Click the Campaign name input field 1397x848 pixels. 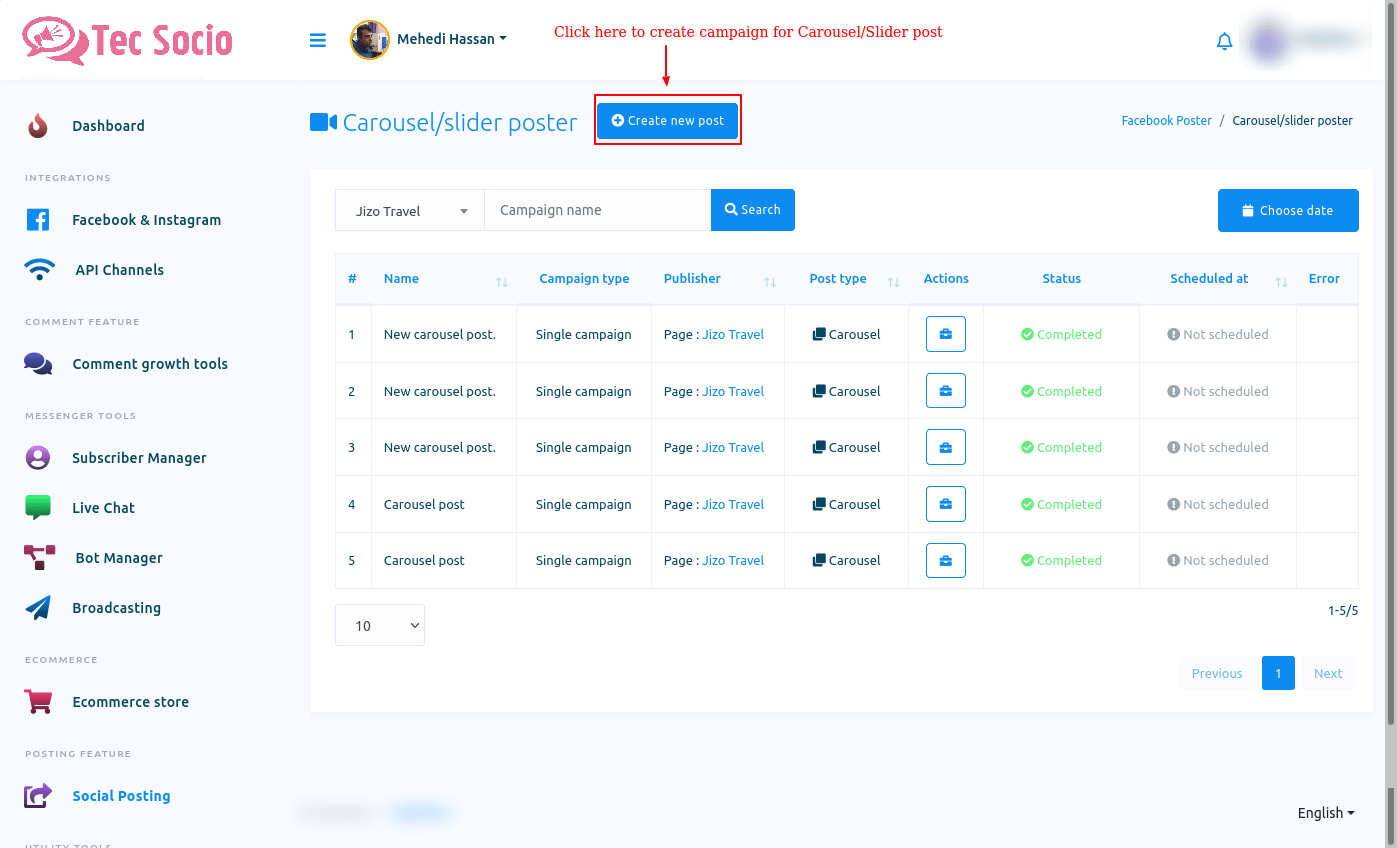(x=597, y=210)
